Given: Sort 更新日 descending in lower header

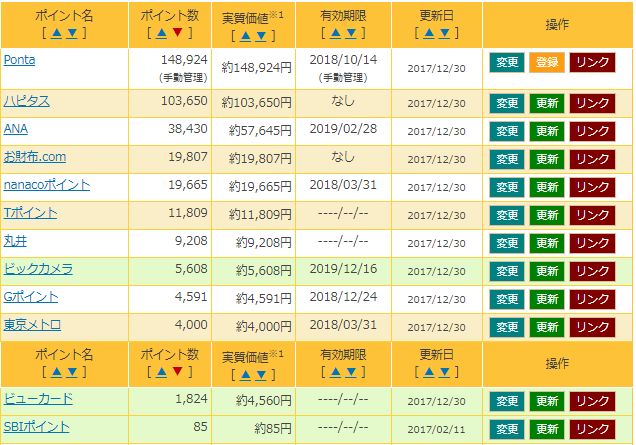Looking at the screenshot, I should (445, 372).
